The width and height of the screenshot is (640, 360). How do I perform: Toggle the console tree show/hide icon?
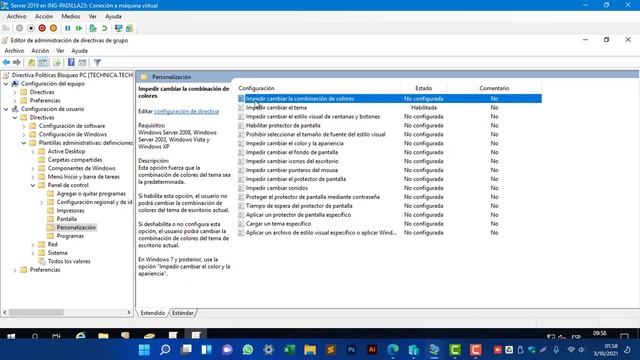(43, 62)
